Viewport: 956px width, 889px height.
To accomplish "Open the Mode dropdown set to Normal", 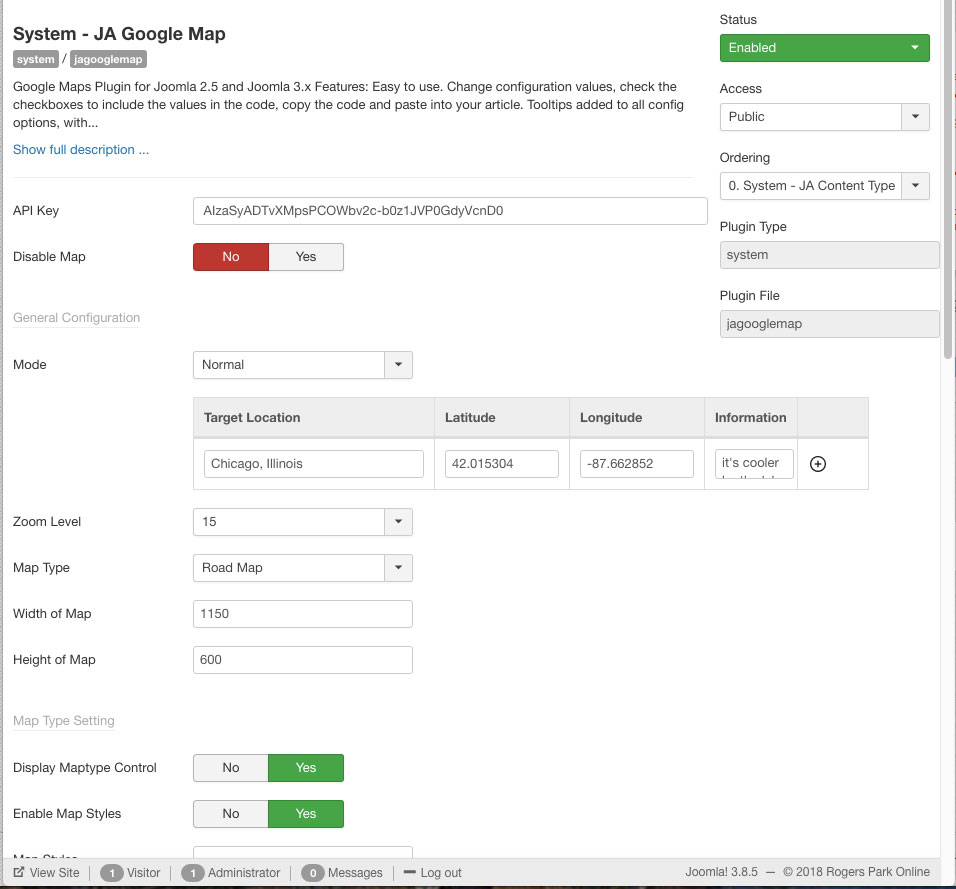I will [x=398, y=365].
